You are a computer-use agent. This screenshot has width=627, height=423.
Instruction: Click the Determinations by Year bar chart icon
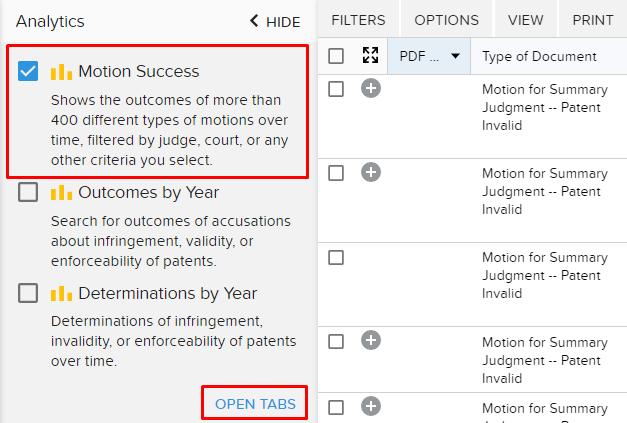(x=61, y=293)
